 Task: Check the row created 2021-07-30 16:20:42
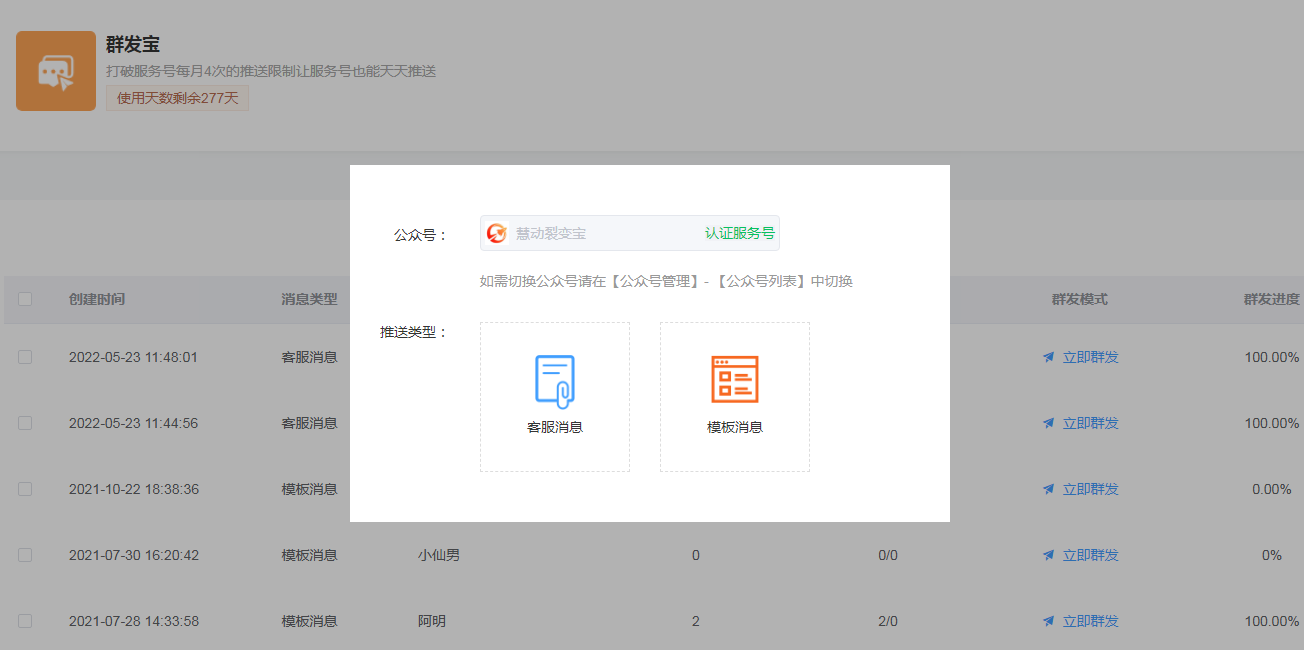(25, 555)
